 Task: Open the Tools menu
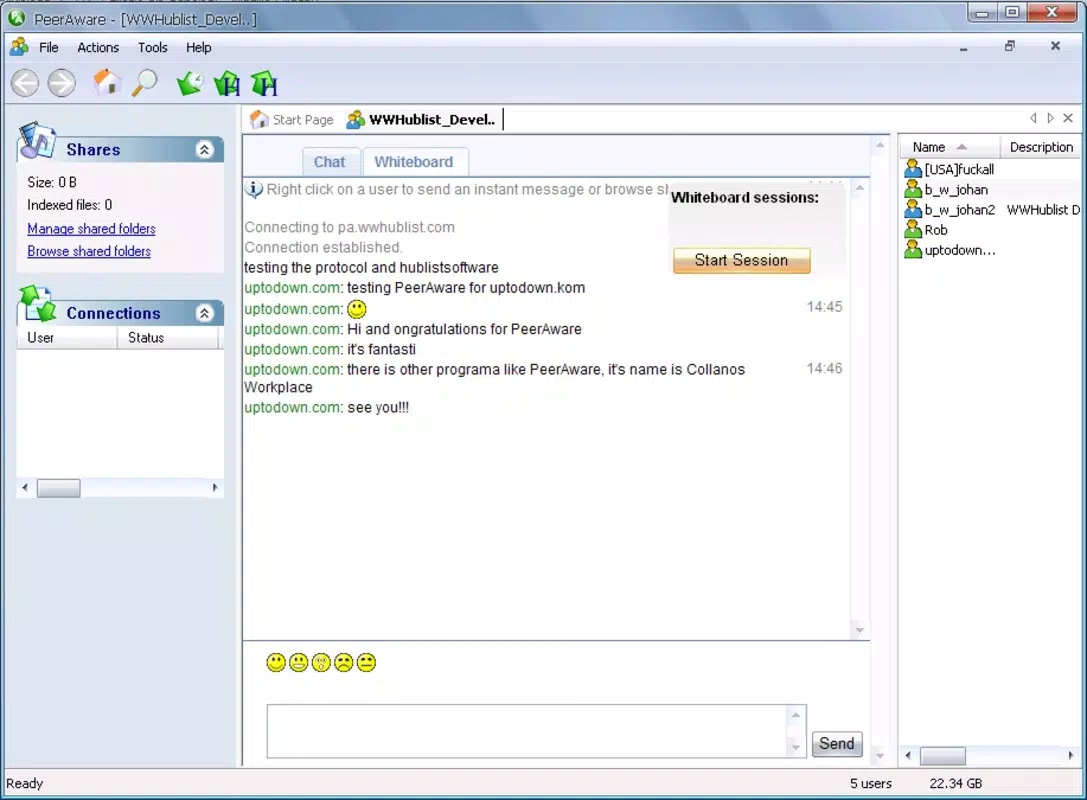(153, 47)
